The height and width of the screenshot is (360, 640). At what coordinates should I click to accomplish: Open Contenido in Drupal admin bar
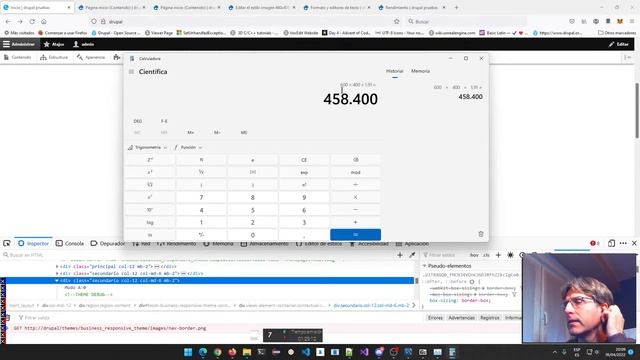17,58
